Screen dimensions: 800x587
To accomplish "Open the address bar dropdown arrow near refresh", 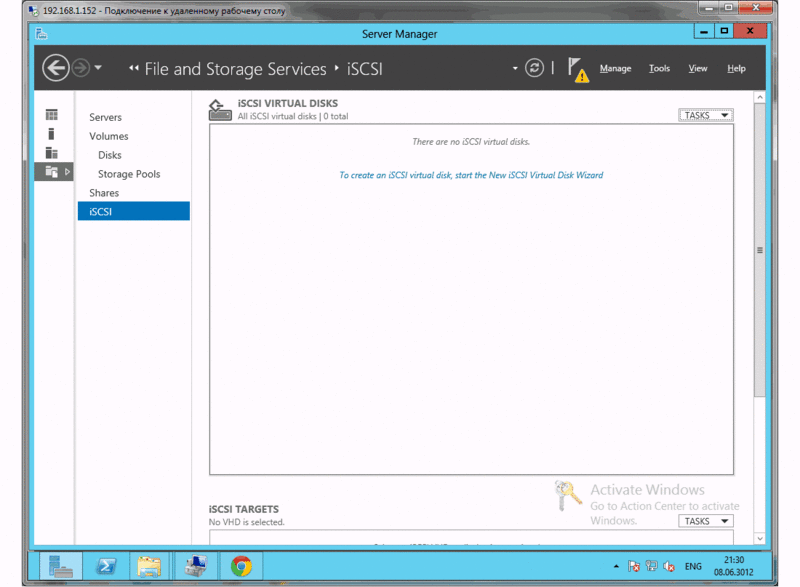I will pos(515,68).
